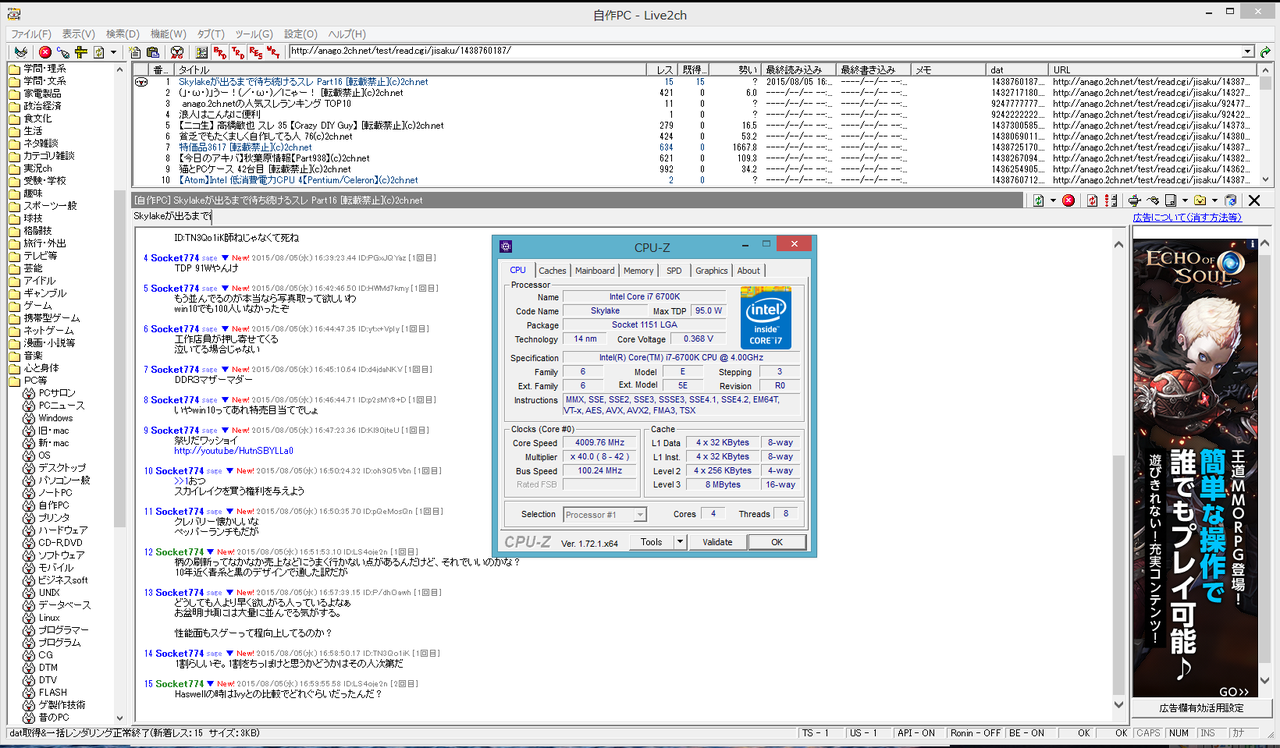Toggle the Ronin - OFF status indicator

pos(975,733)
